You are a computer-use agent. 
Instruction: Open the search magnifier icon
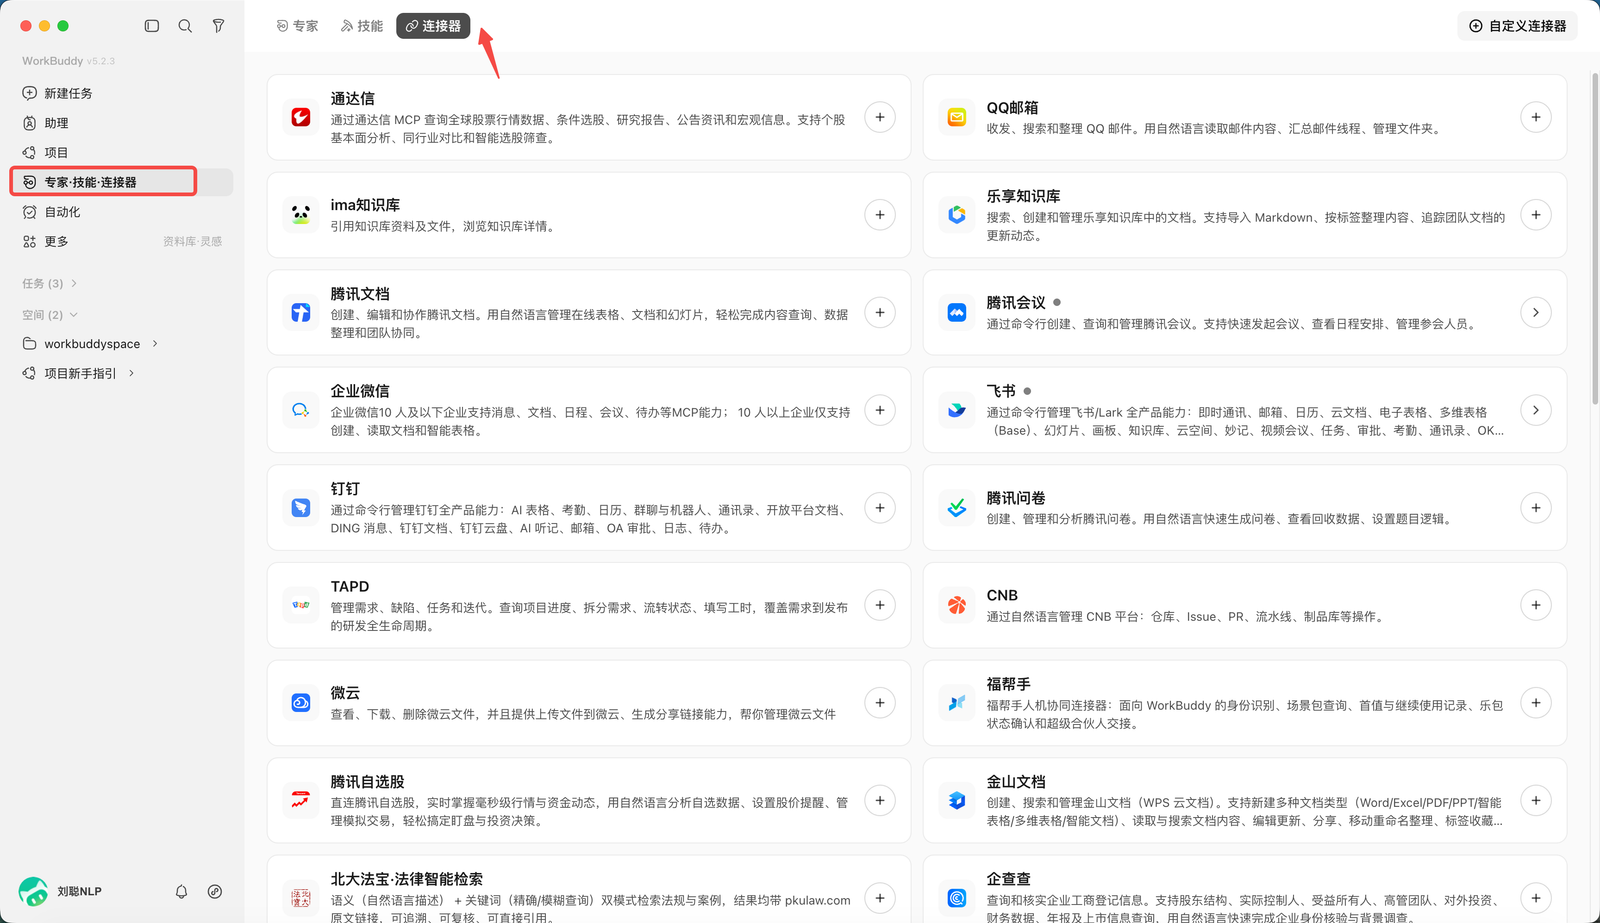(x=185, y=26)
